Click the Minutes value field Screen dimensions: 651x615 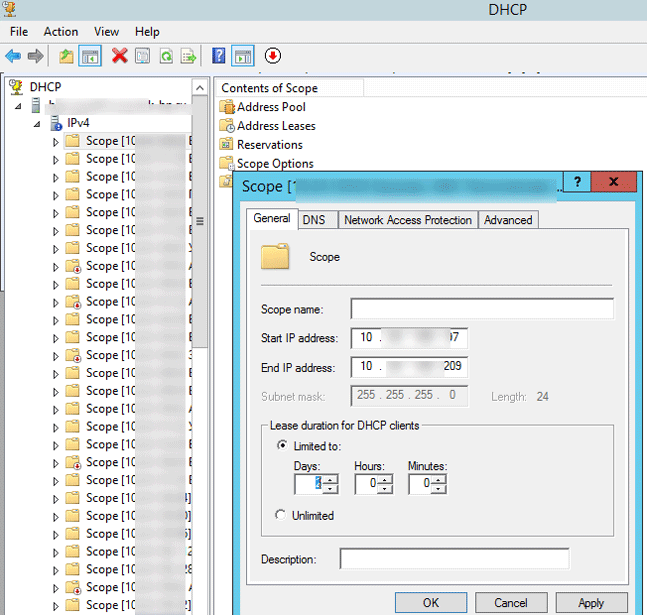click(420, 484)
